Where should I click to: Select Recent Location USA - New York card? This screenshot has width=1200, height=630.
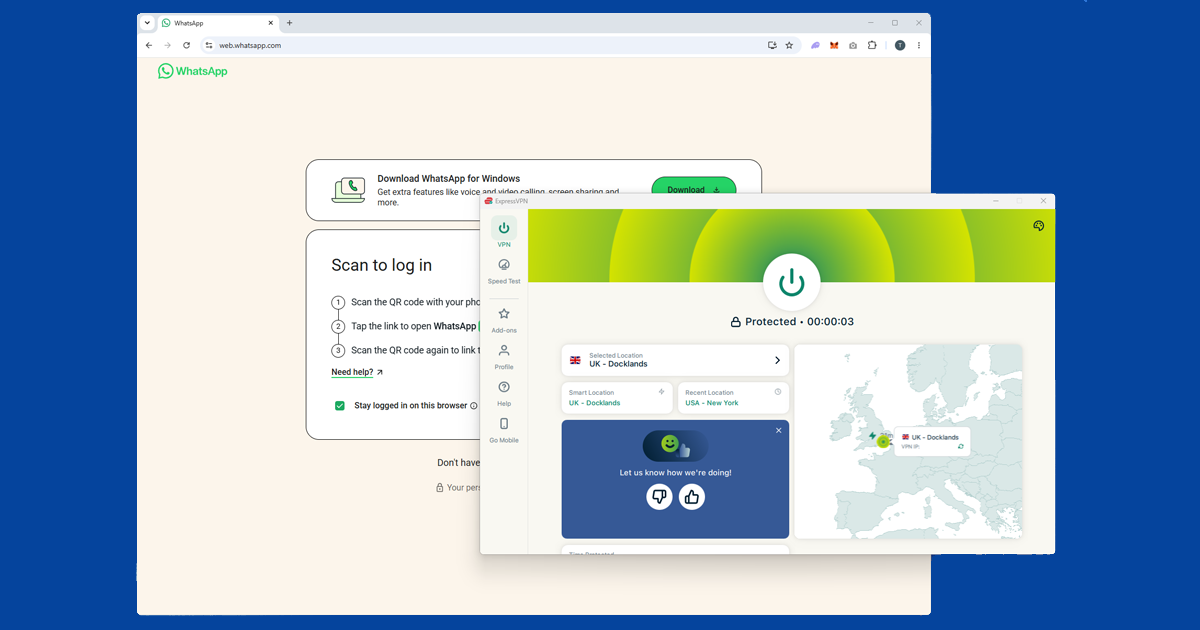pyautogui.click(x=733, y=398)
